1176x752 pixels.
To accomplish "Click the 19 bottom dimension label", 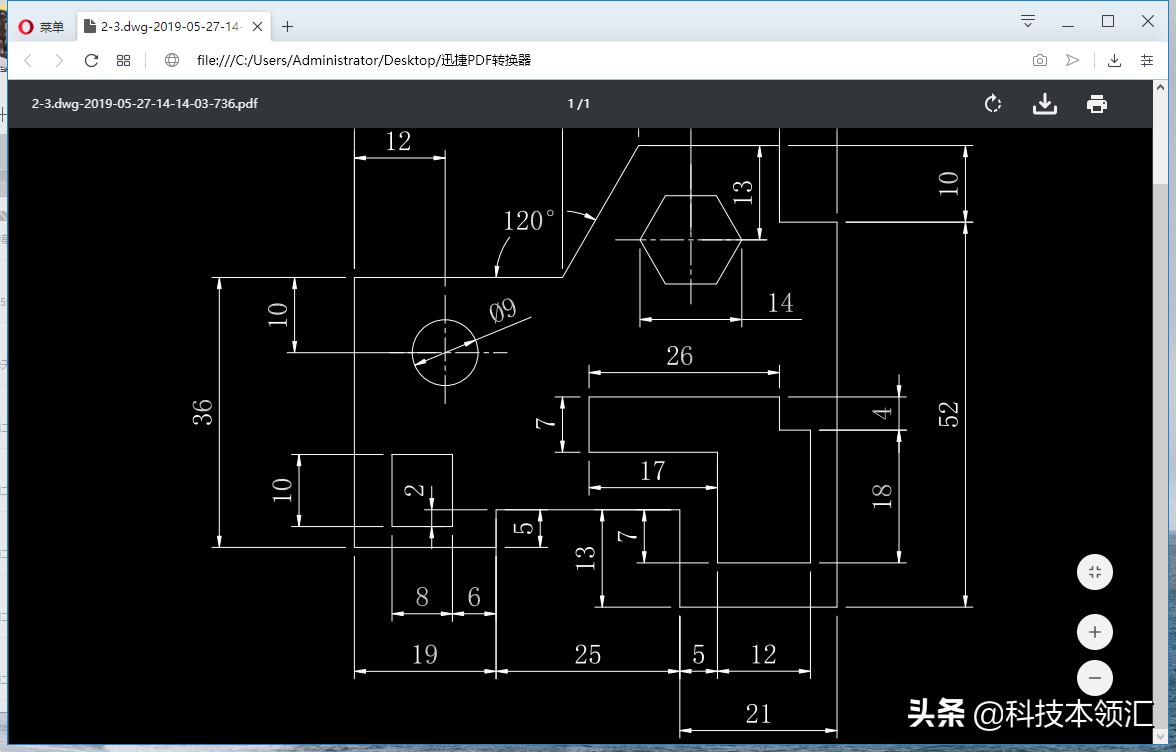I will tap(424, 655).
